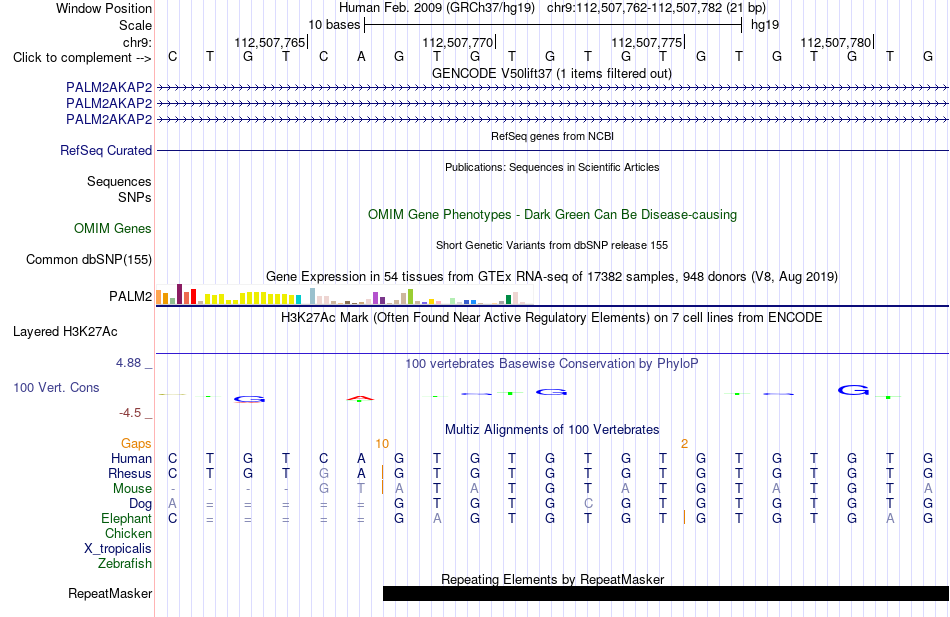Screen dimensions: 950x617
Task: Click the black RepeatMasker element bar
Action: click(666, 593)
